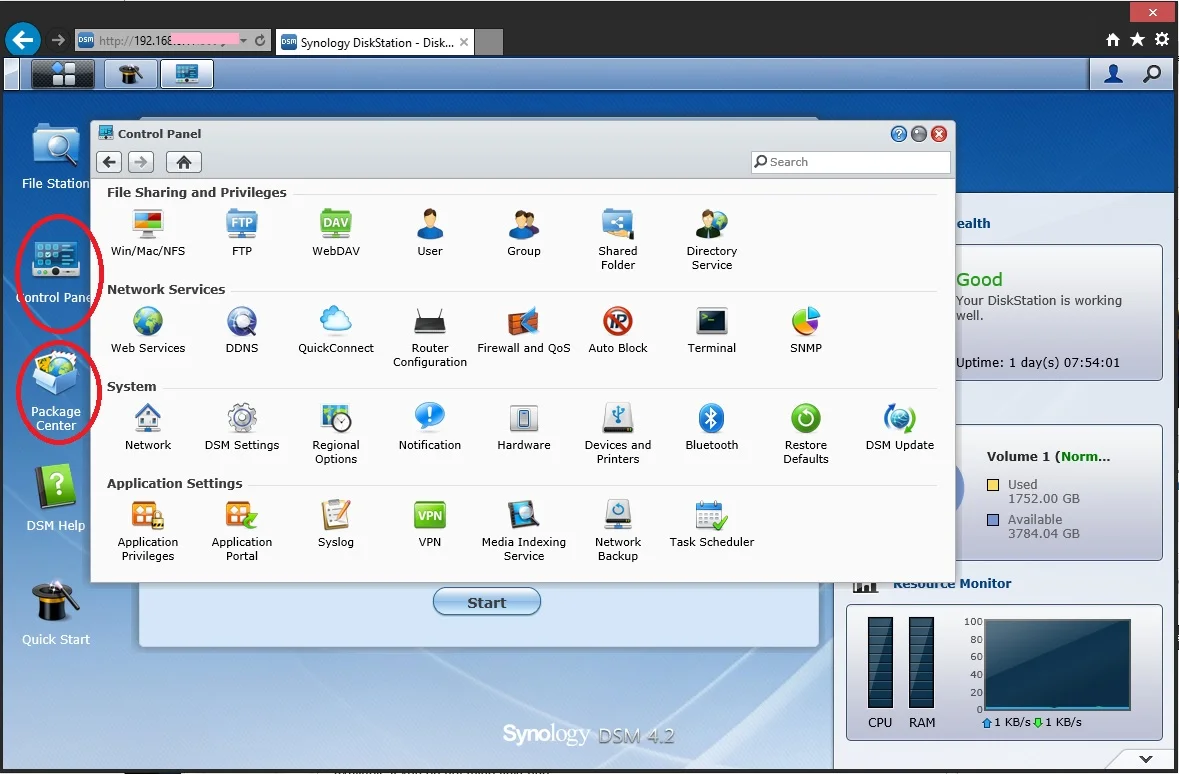
Task: Open Hardware settings
Action: 523,426
